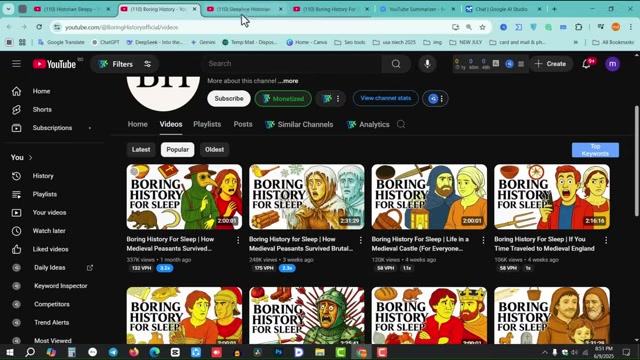Click View channel stats
Viewport: 640px width, 360px height.
pos(386,98)
